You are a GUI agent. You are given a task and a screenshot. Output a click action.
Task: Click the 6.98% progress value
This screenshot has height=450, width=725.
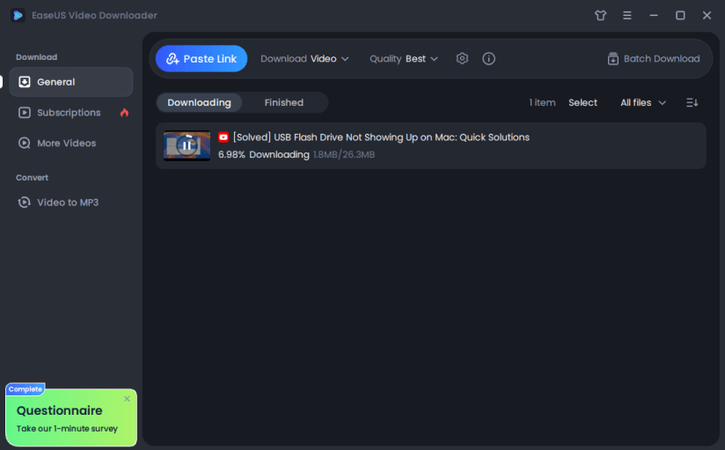[232, 154]
